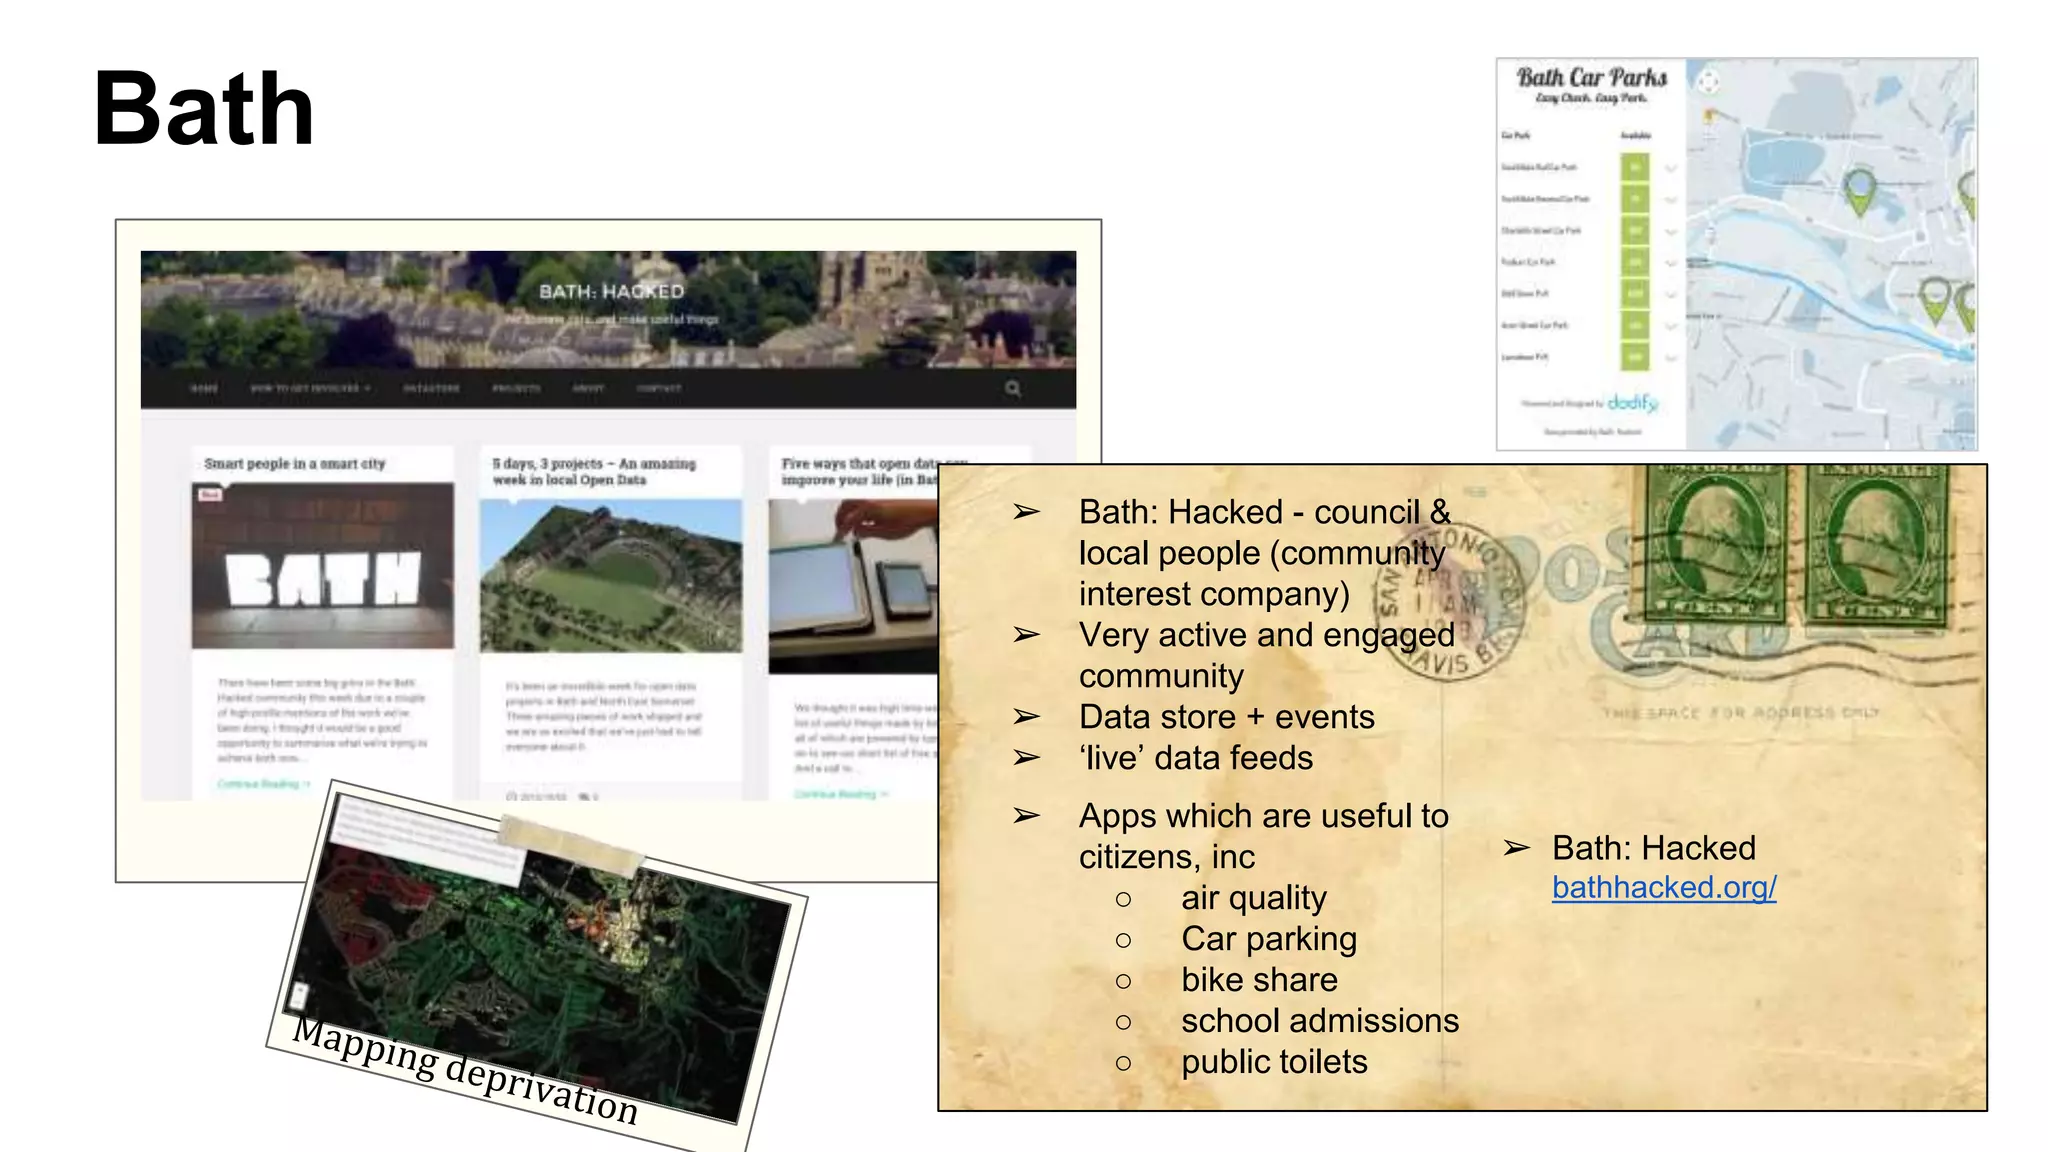This screenshot has height=1152, width=2048.
Task: Click the 'Car parking' sub-bullet
Action: pyautogui.click(x=1269, y=939)
